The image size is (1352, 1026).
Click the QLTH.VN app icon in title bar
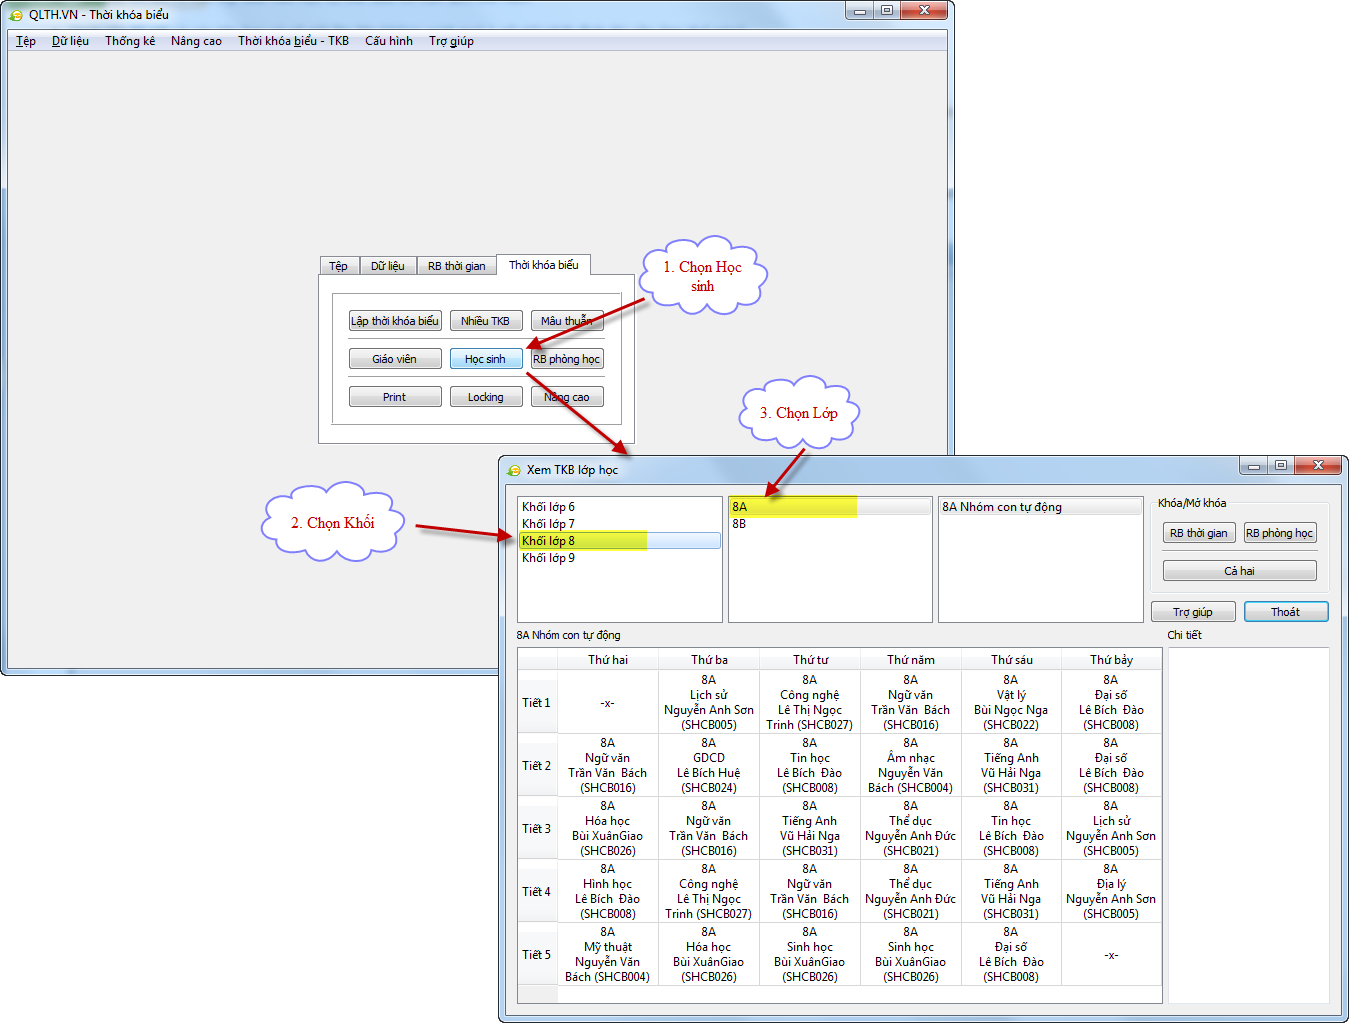click(x=16, y=15)
